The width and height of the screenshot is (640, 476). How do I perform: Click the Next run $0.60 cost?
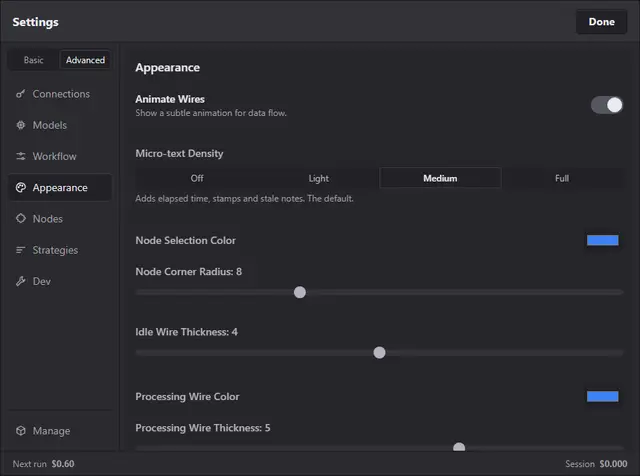43,464
